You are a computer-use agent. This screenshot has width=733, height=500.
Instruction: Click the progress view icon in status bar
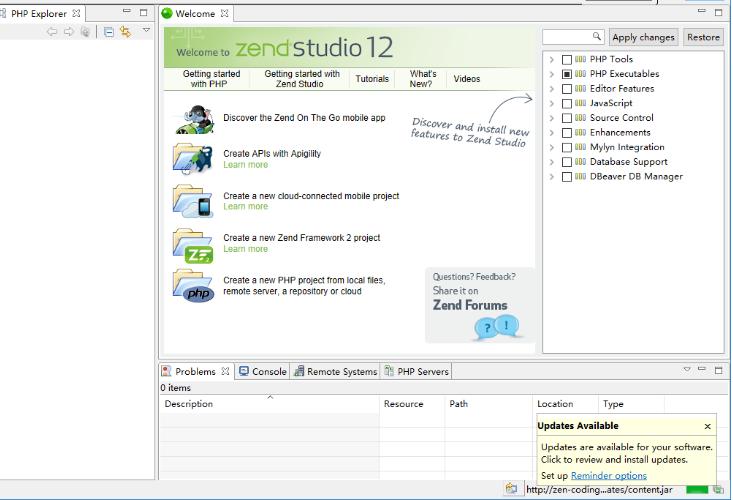[718, 490]
